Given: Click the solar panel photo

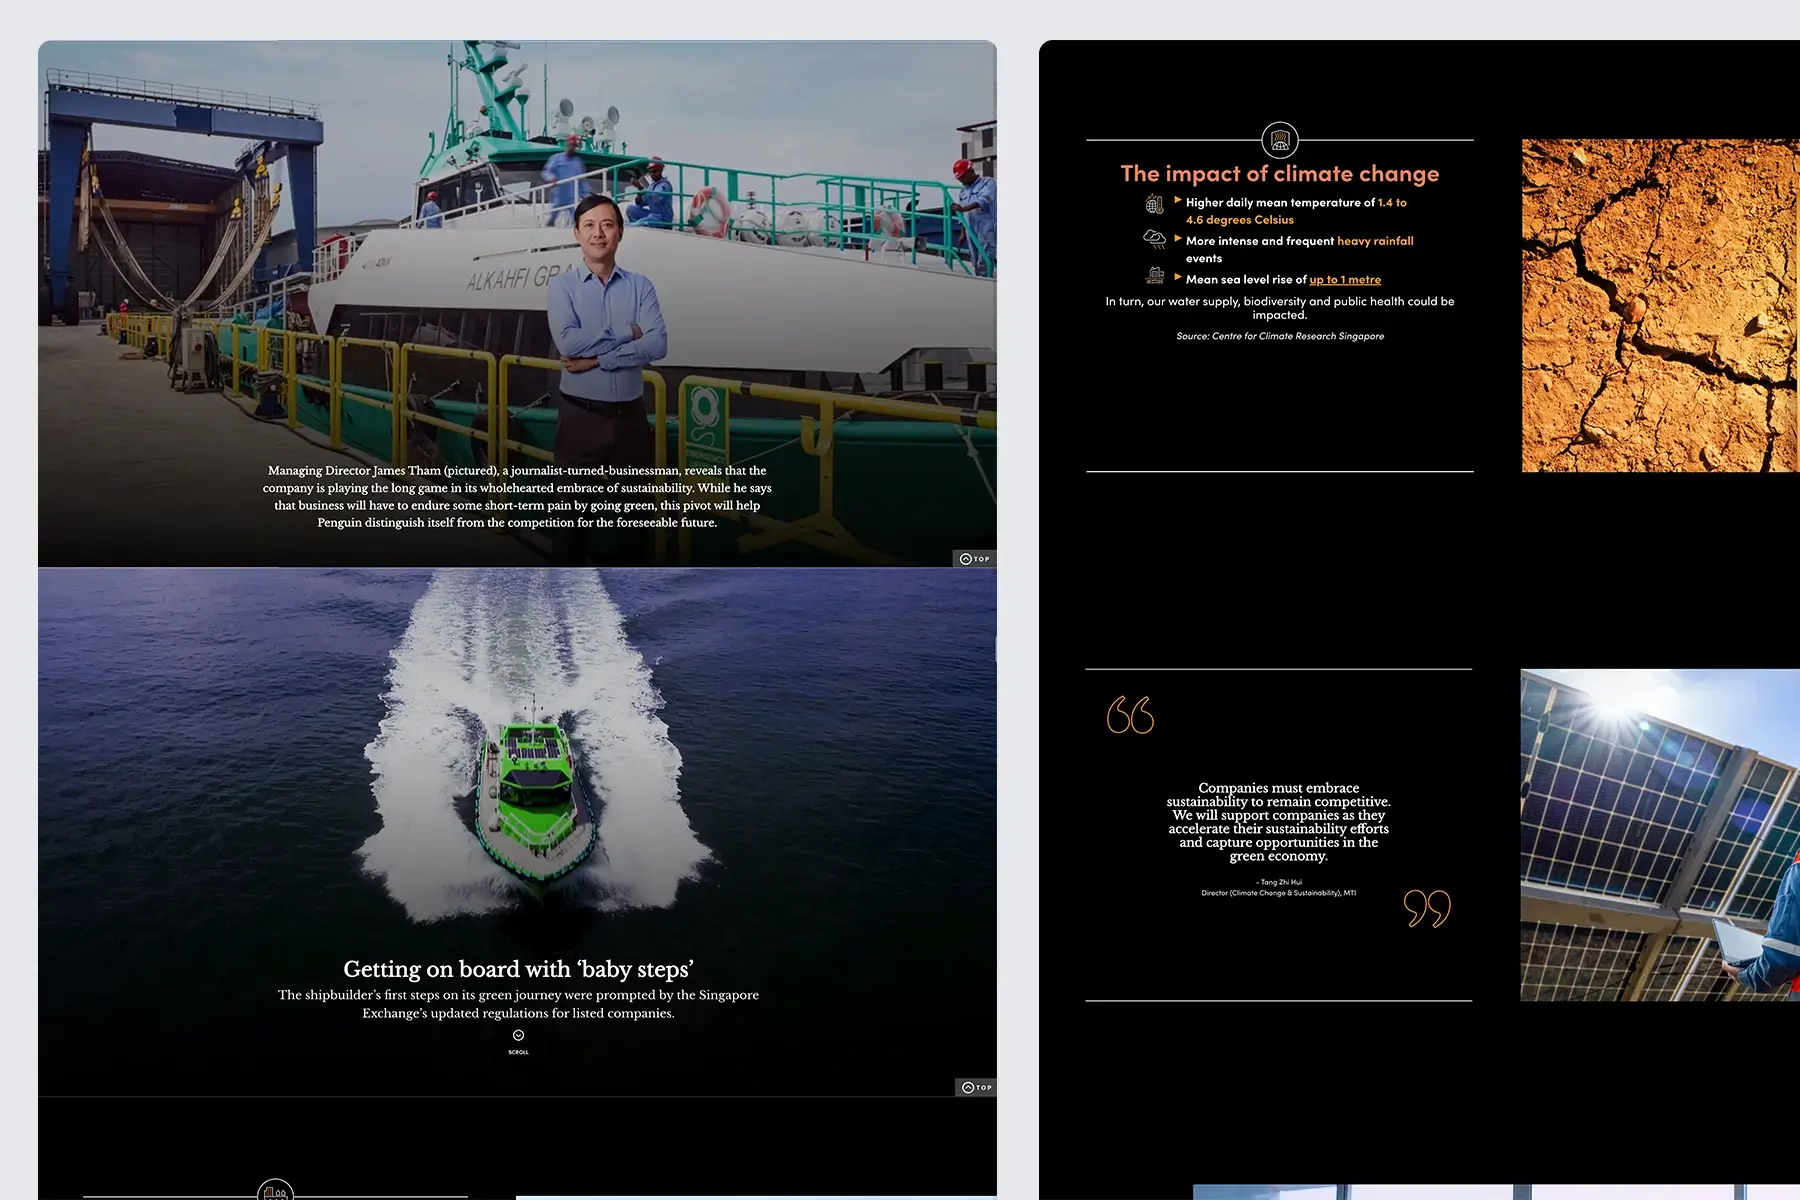Looking at the screenshot, I should tap(1660, 835).
